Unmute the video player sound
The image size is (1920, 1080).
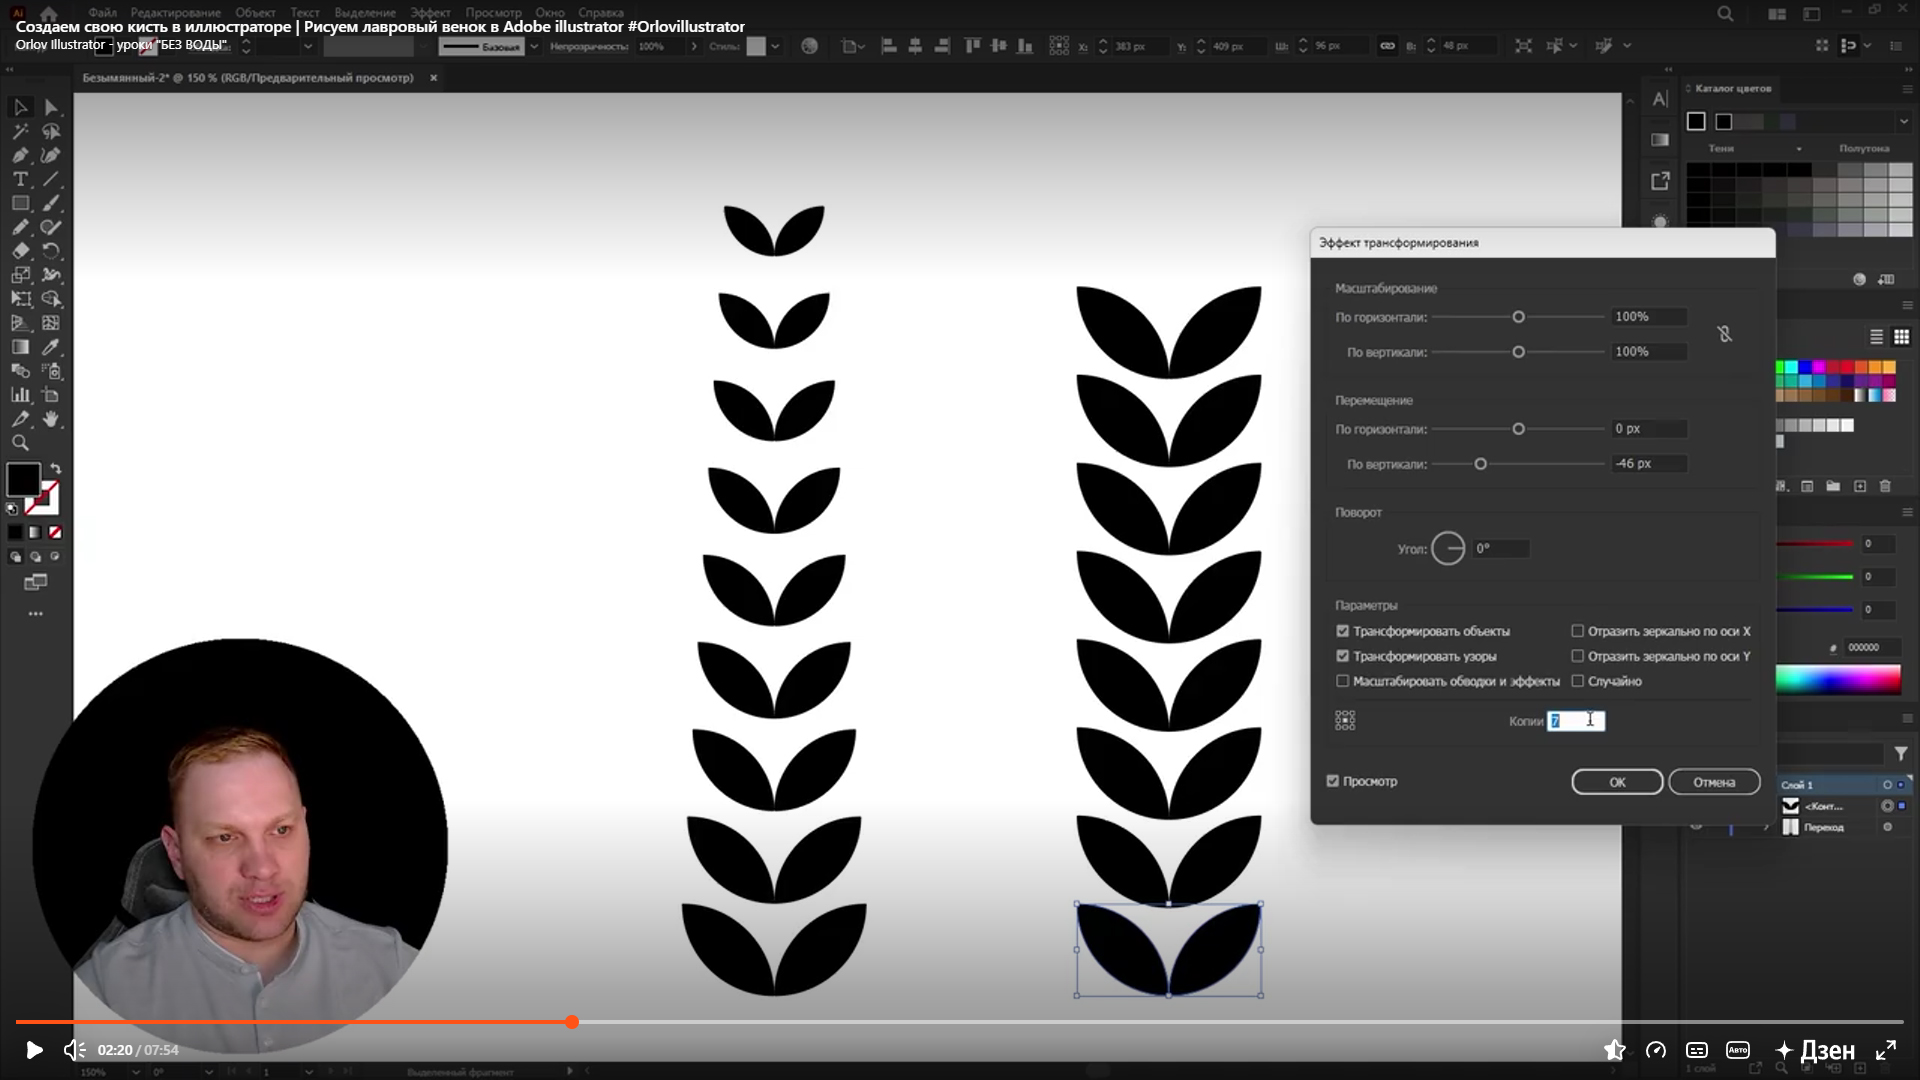coord(74,1050)
